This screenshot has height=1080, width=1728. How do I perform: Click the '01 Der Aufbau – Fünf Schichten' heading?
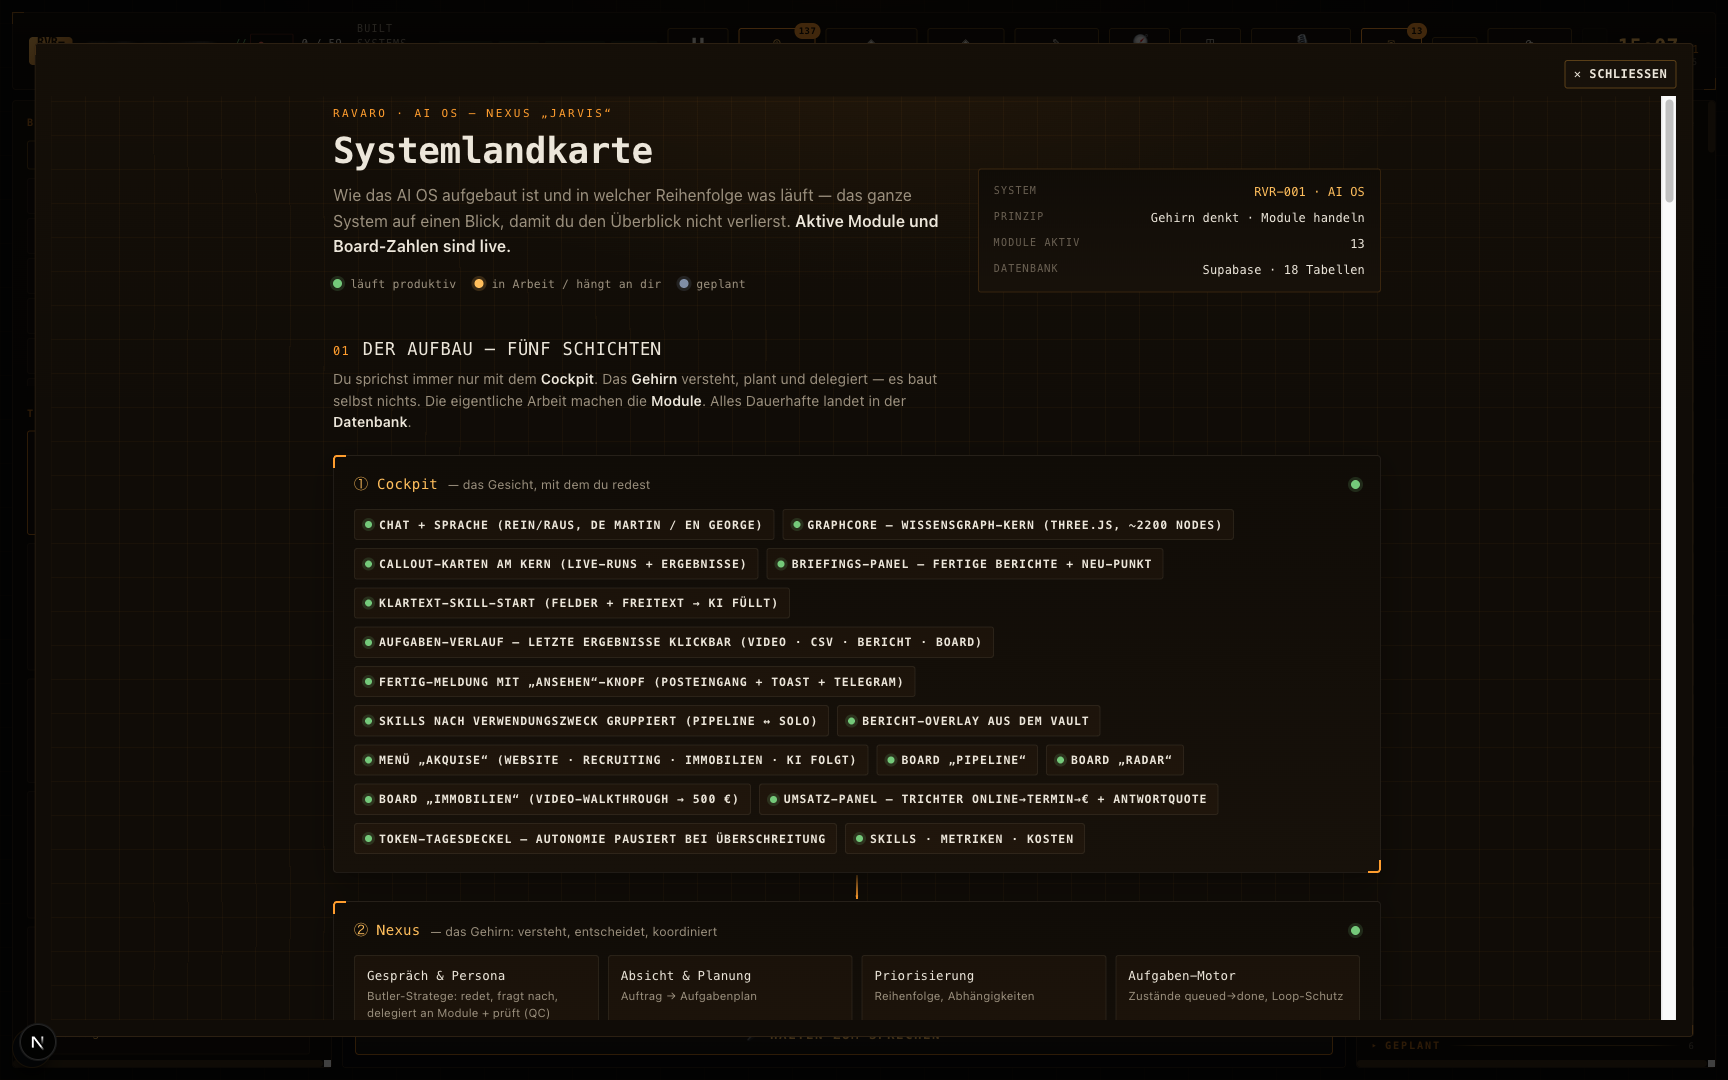[497, 349]
